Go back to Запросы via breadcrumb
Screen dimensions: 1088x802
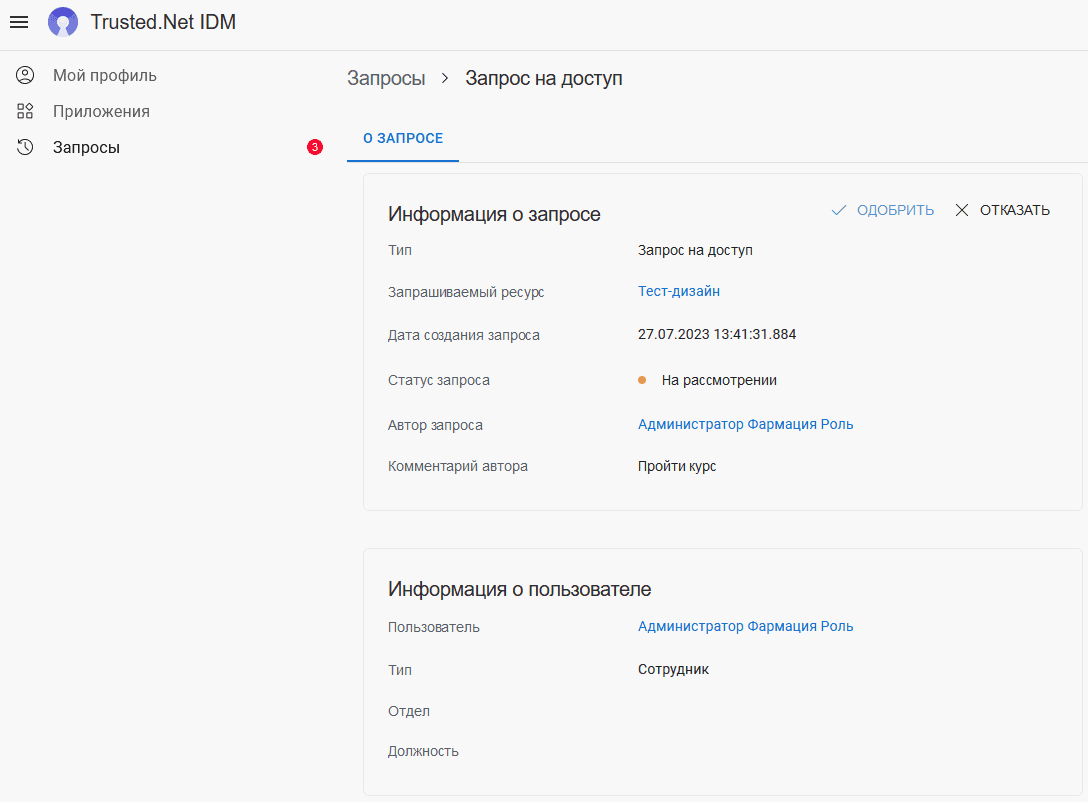click(386, 78)
